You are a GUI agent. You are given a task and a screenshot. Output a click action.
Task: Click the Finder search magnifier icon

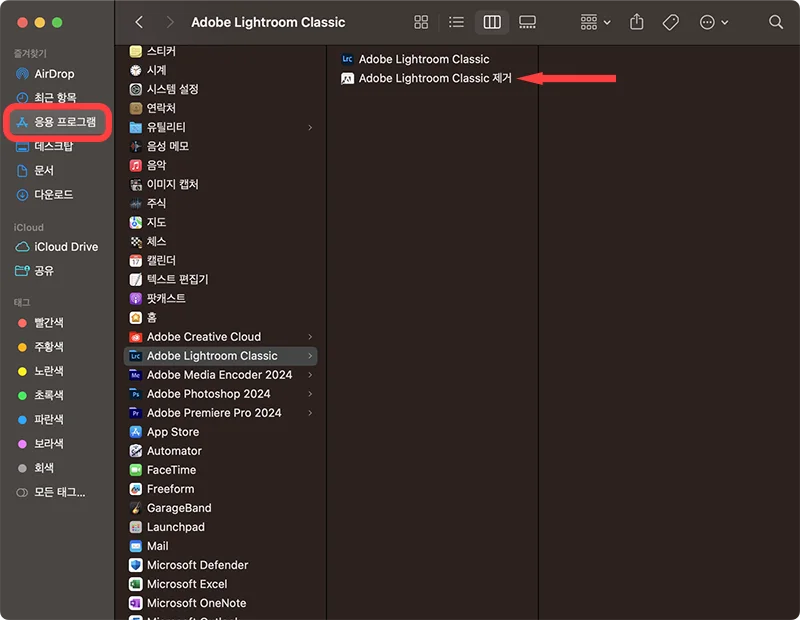point(776,22)
